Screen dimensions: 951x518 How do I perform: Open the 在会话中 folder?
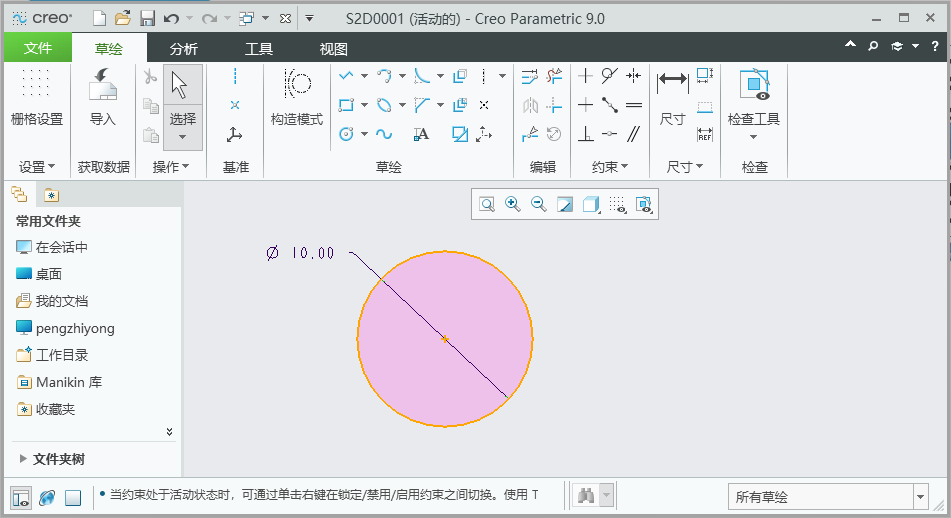(x=52, y=247)
